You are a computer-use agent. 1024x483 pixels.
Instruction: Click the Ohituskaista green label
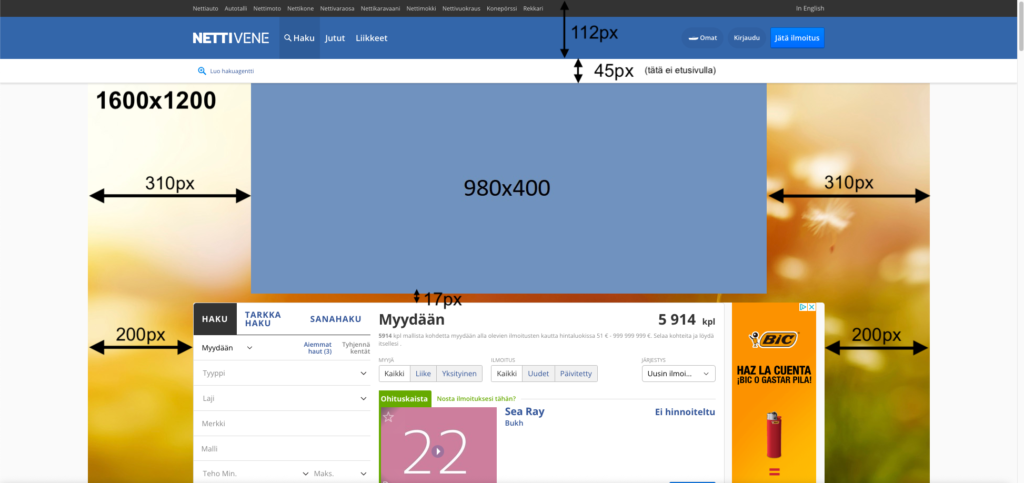pos(405,399)
